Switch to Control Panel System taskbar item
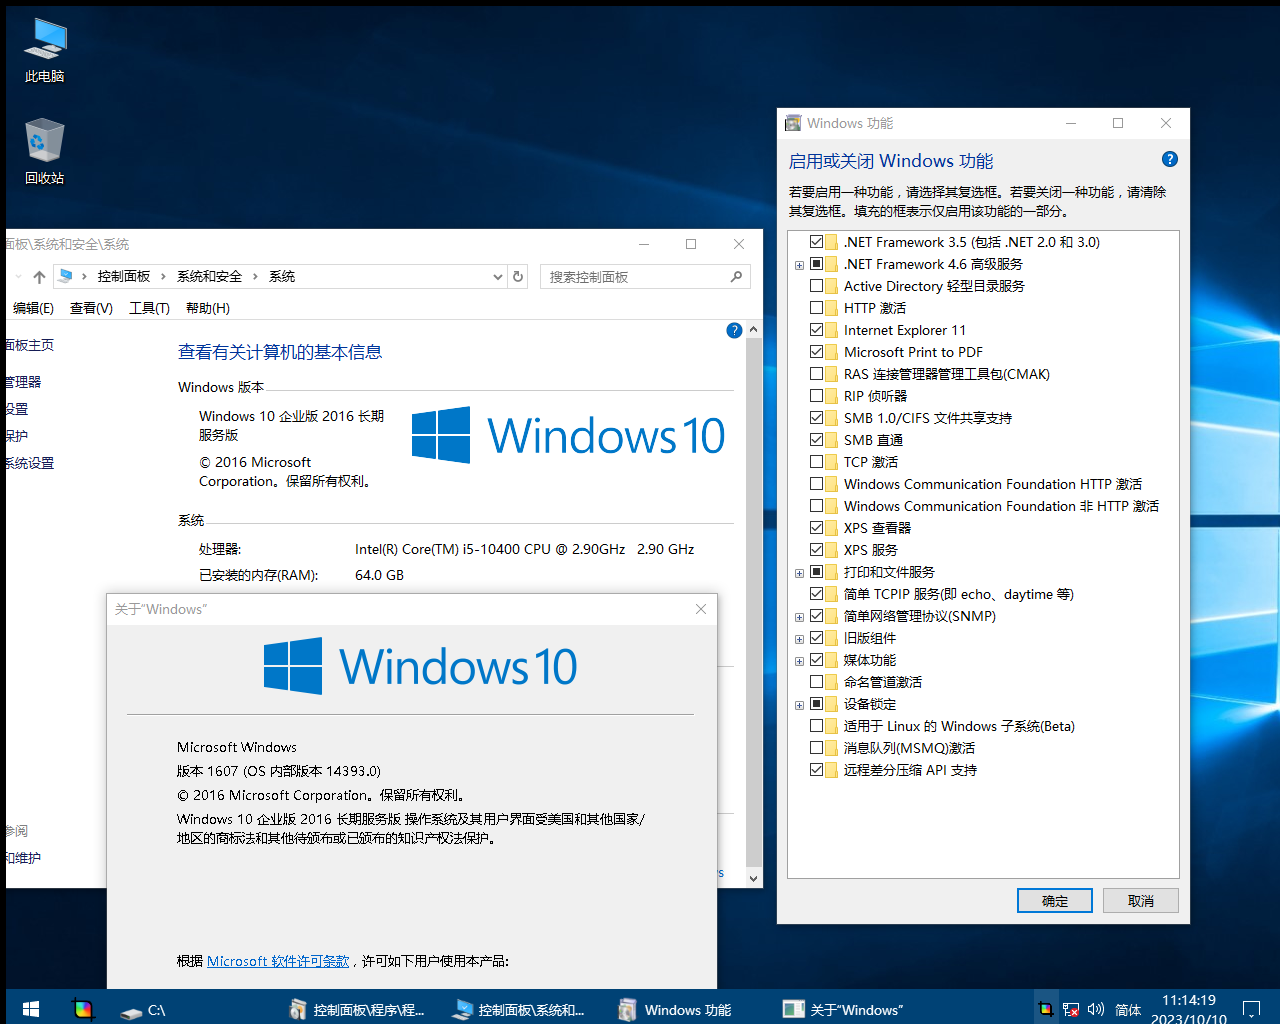Viewport: 1280px width, 1024px height. coord(518,1010)
